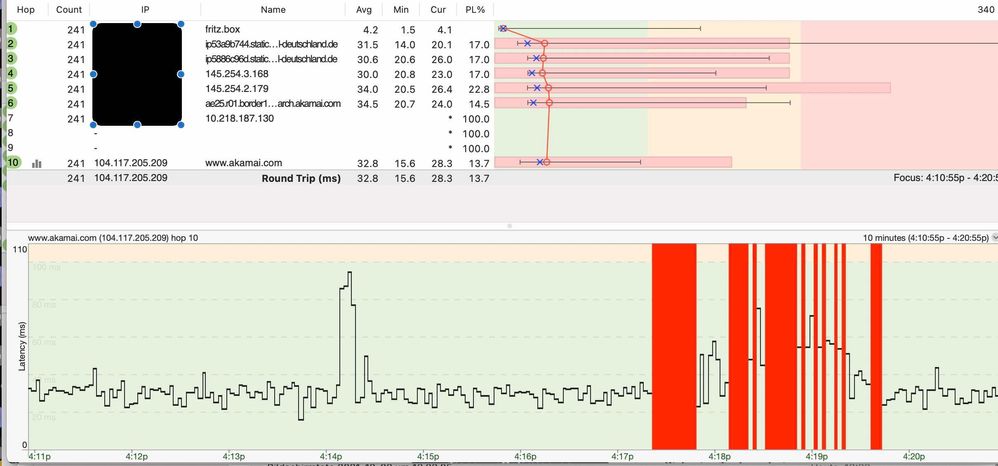Screen dimensions: 998x466
Task: Select the ip5886c96d.static hop name
Action: (x=271, y=59)
